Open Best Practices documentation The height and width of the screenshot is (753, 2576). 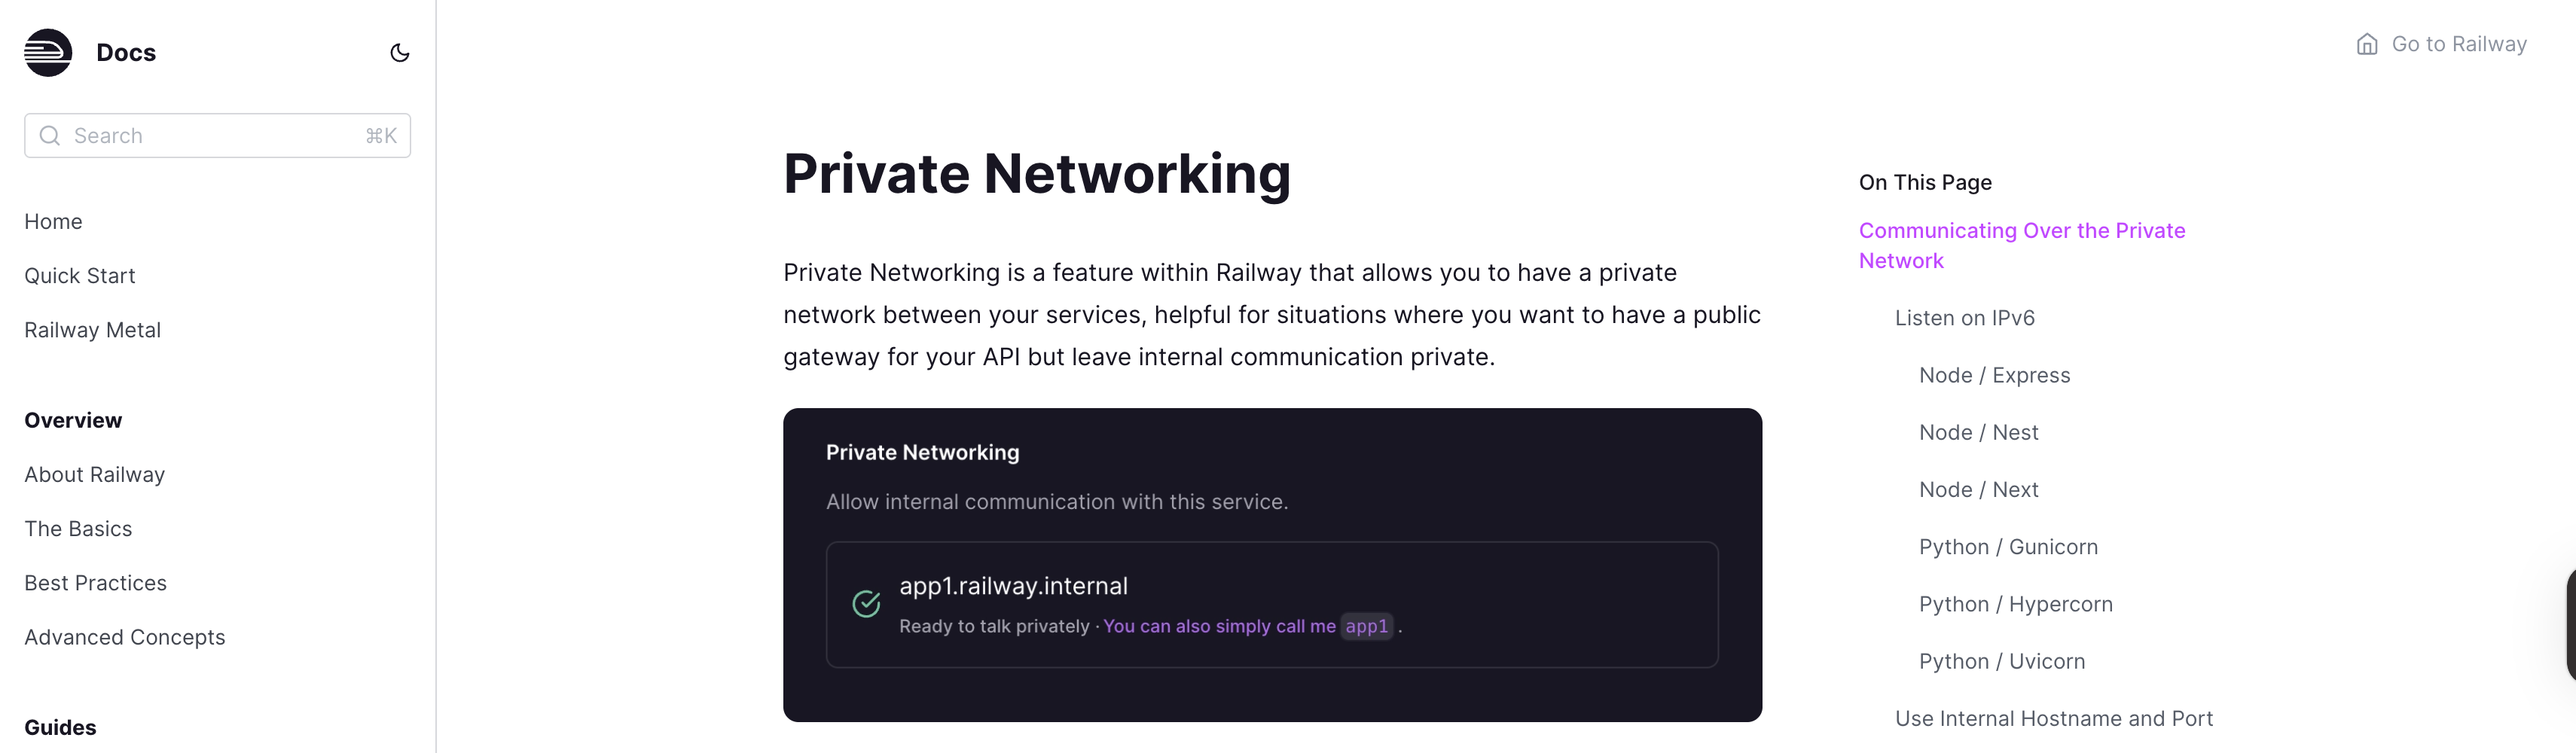95,582
